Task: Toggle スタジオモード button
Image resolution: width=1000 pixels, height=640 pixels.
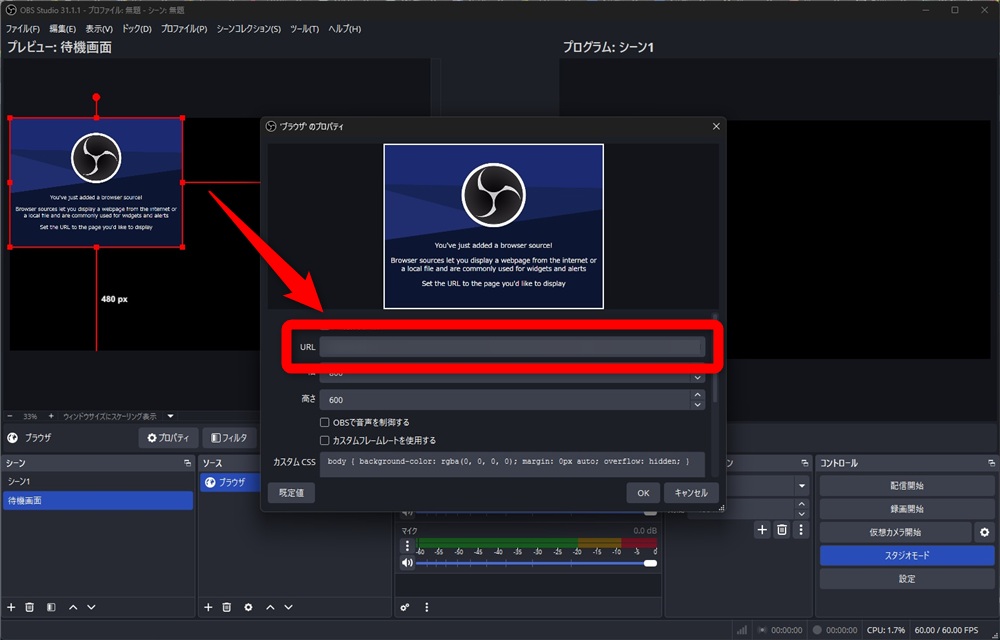Action: (x=907, y=555)
